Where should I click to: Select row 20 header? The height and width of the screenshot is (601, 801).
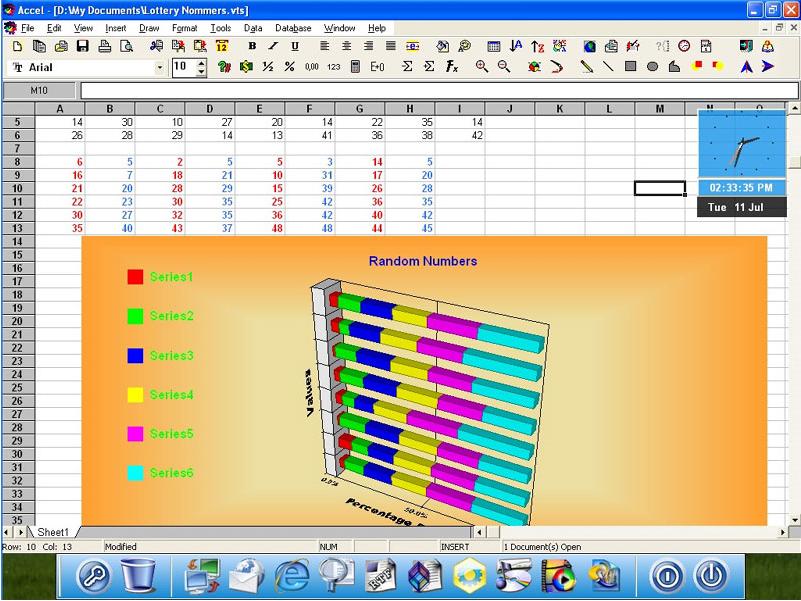pyautogui.click(x=18, y=321)
